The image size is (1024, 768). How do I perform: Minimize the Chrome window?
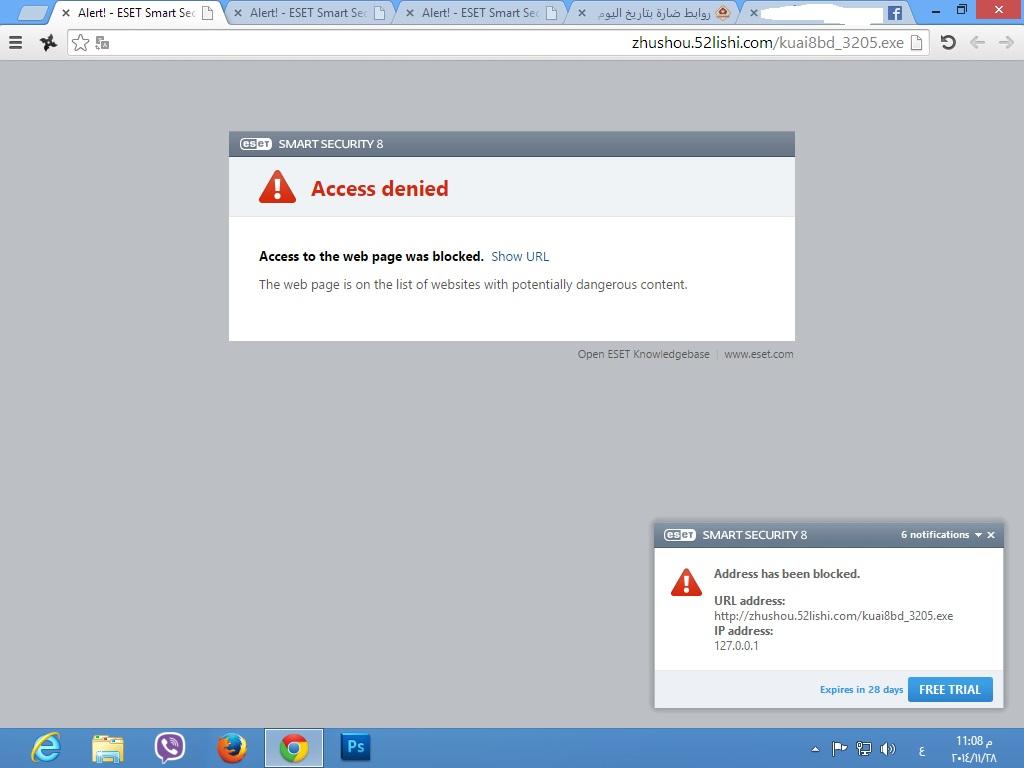point(936,11)
